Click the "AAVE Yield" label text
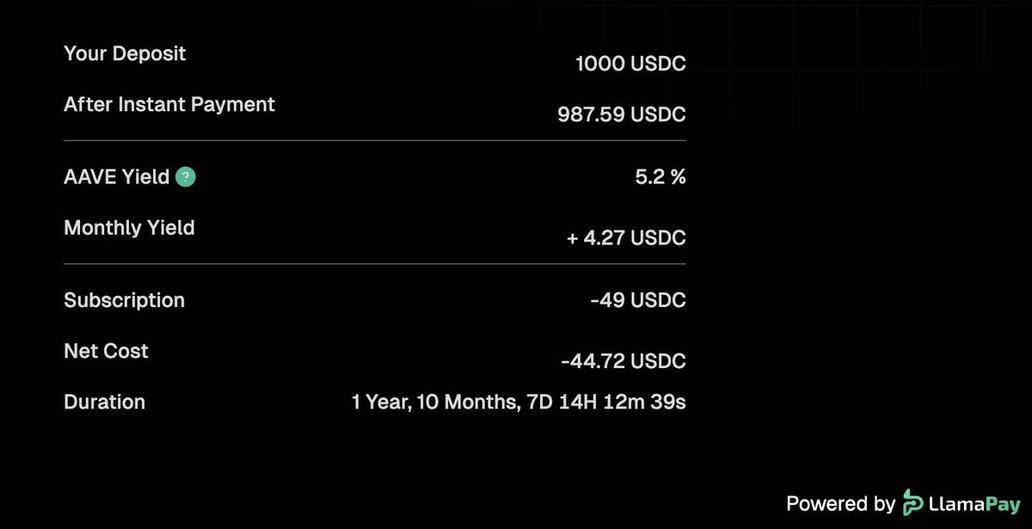Image resolution: width=1032 pixels, height=529 pixels. (116, 177)
